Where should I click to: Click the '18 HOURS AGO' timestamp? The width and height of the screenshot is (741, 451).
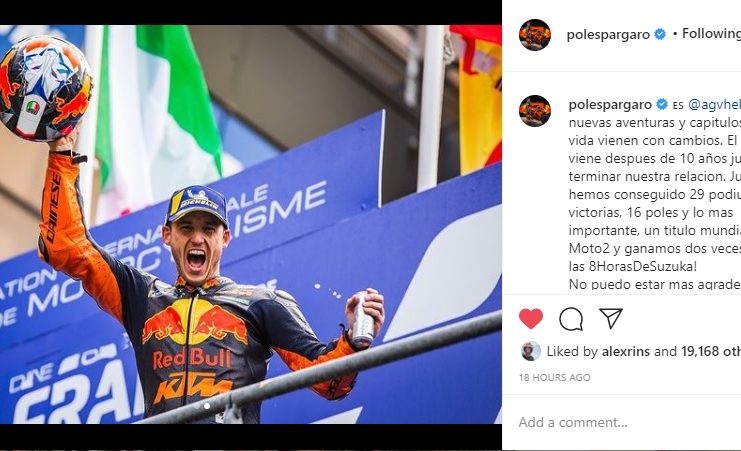click(x=554, y=378)
